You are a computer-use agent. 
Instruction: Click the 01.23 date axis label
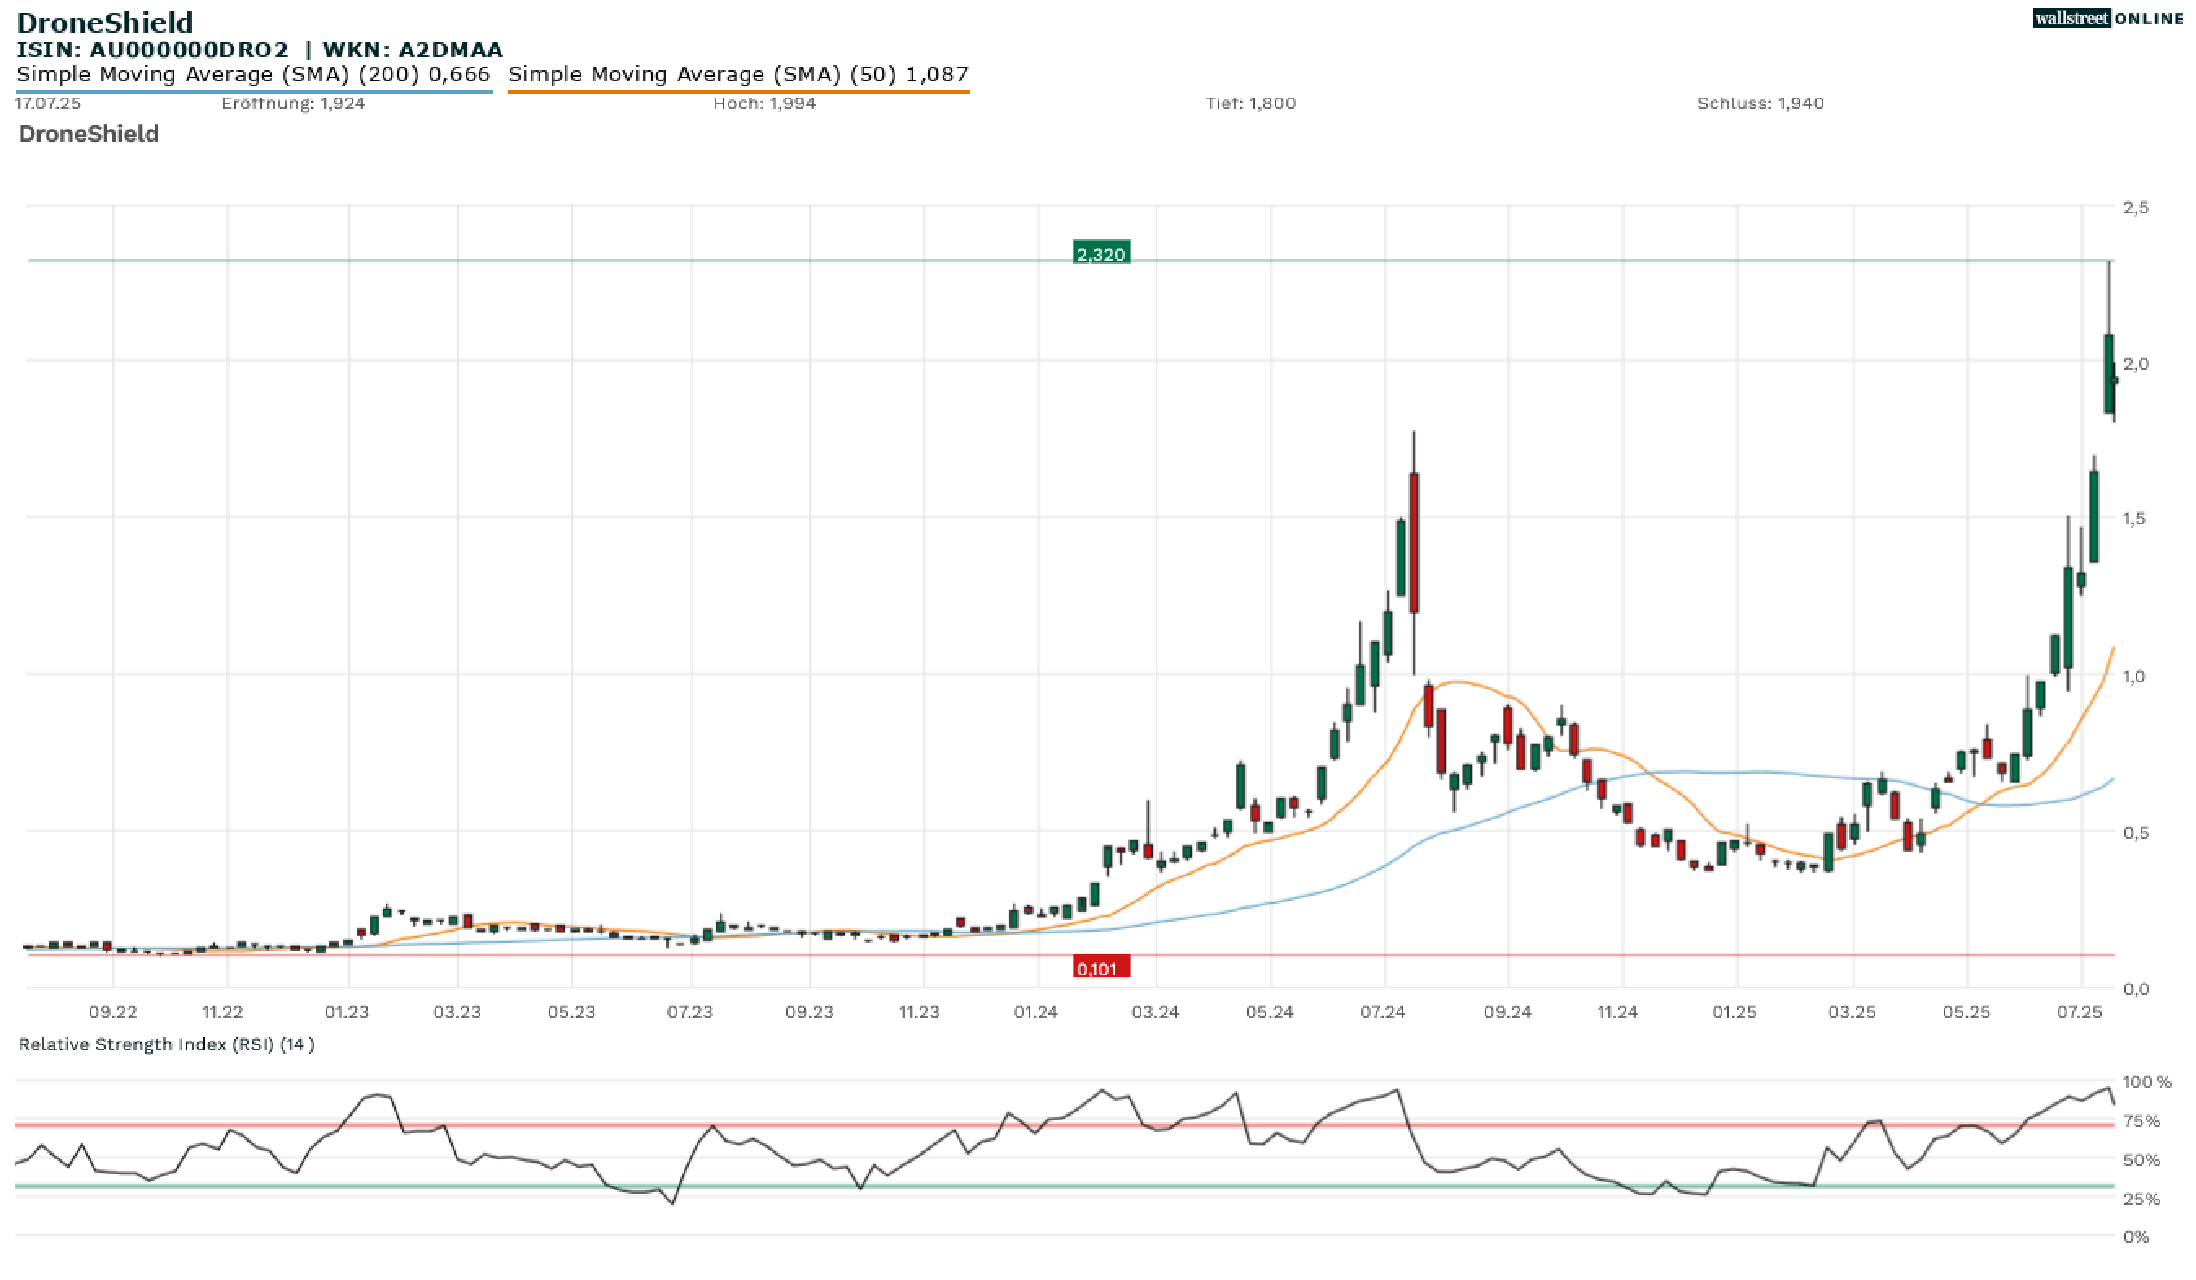[347, 1012]
